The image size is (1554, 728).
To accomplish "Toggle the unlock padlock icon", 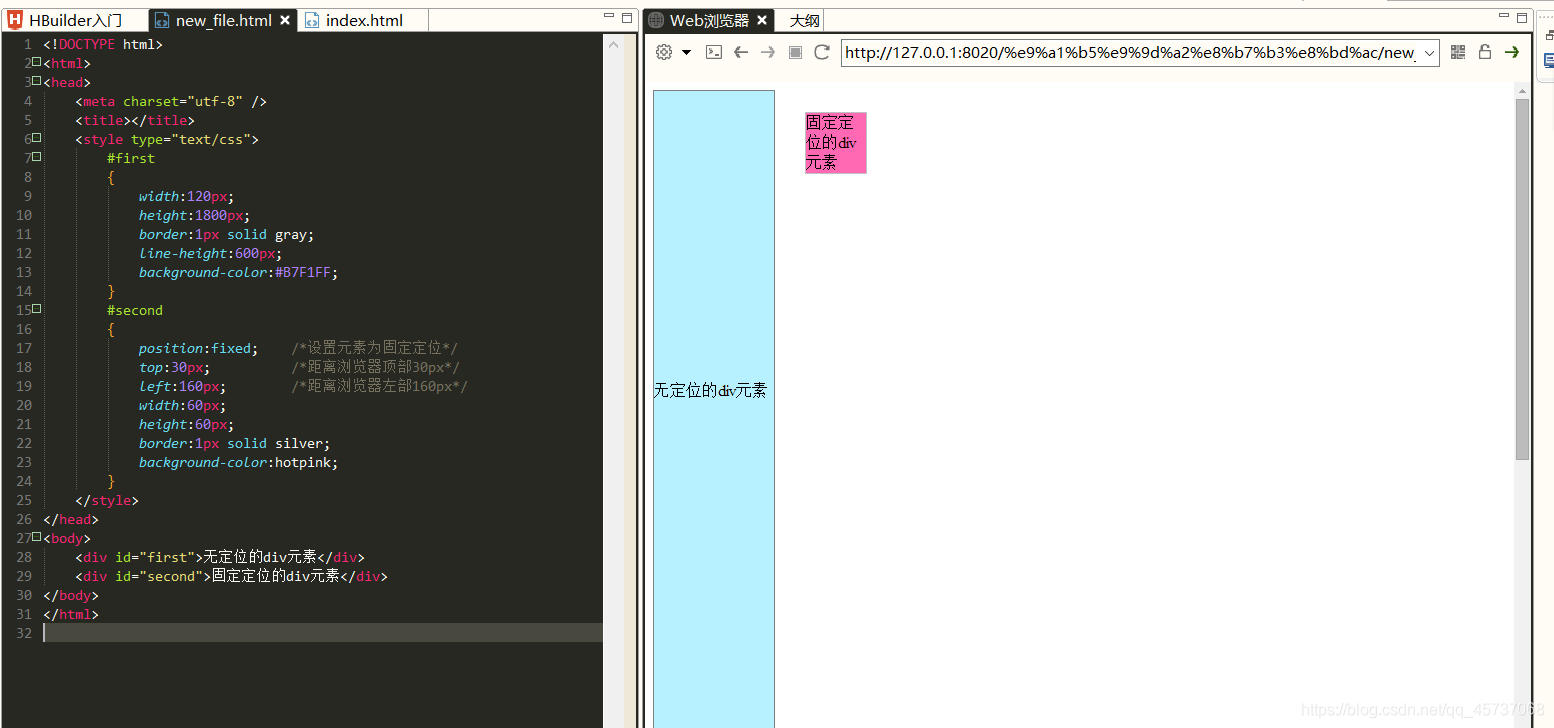I will point(1485,52).
